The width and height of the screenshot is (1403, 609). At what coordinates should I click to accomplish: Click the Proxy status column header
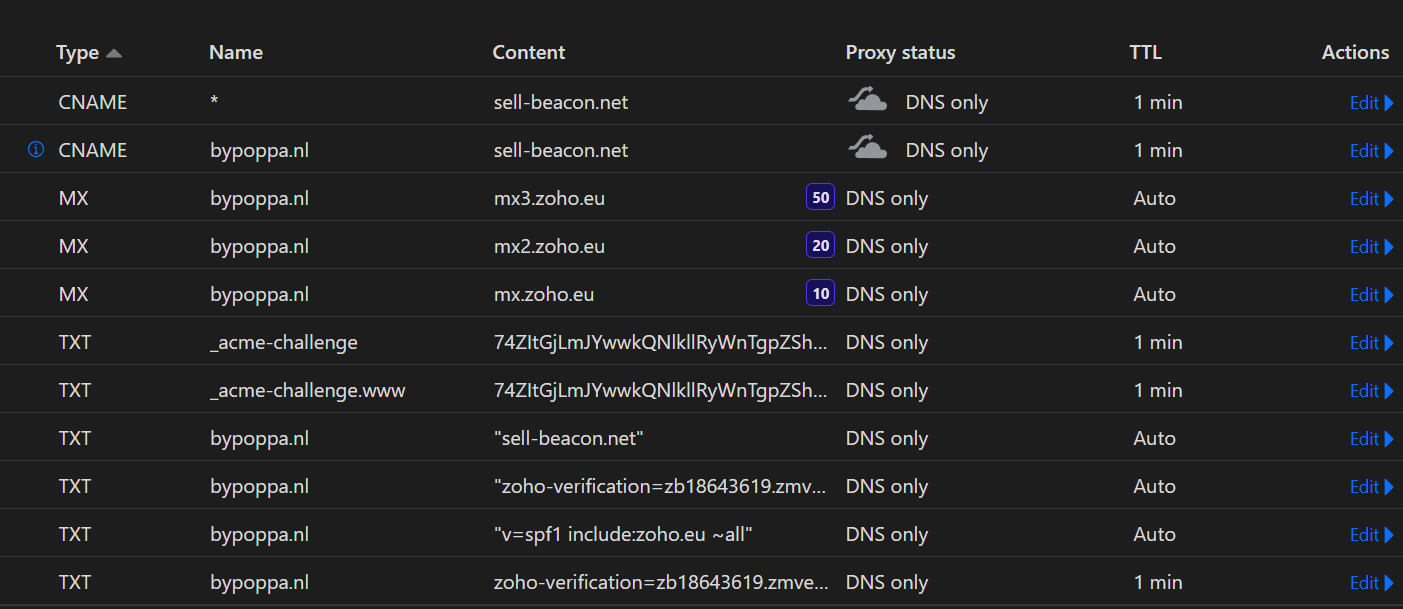[x=900, y=53]
